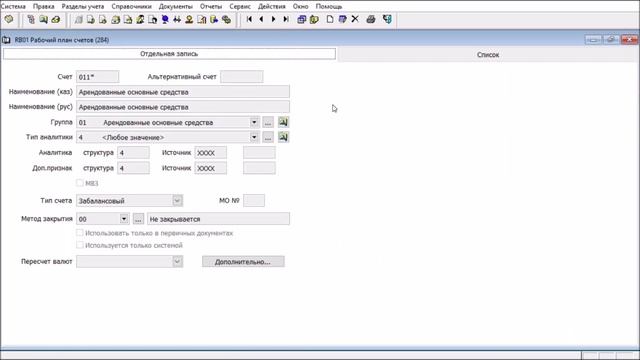The width and height of the screenshot is (640, 360).
Task: Click the blue globe toolbar icon
Action: [165, 19]
